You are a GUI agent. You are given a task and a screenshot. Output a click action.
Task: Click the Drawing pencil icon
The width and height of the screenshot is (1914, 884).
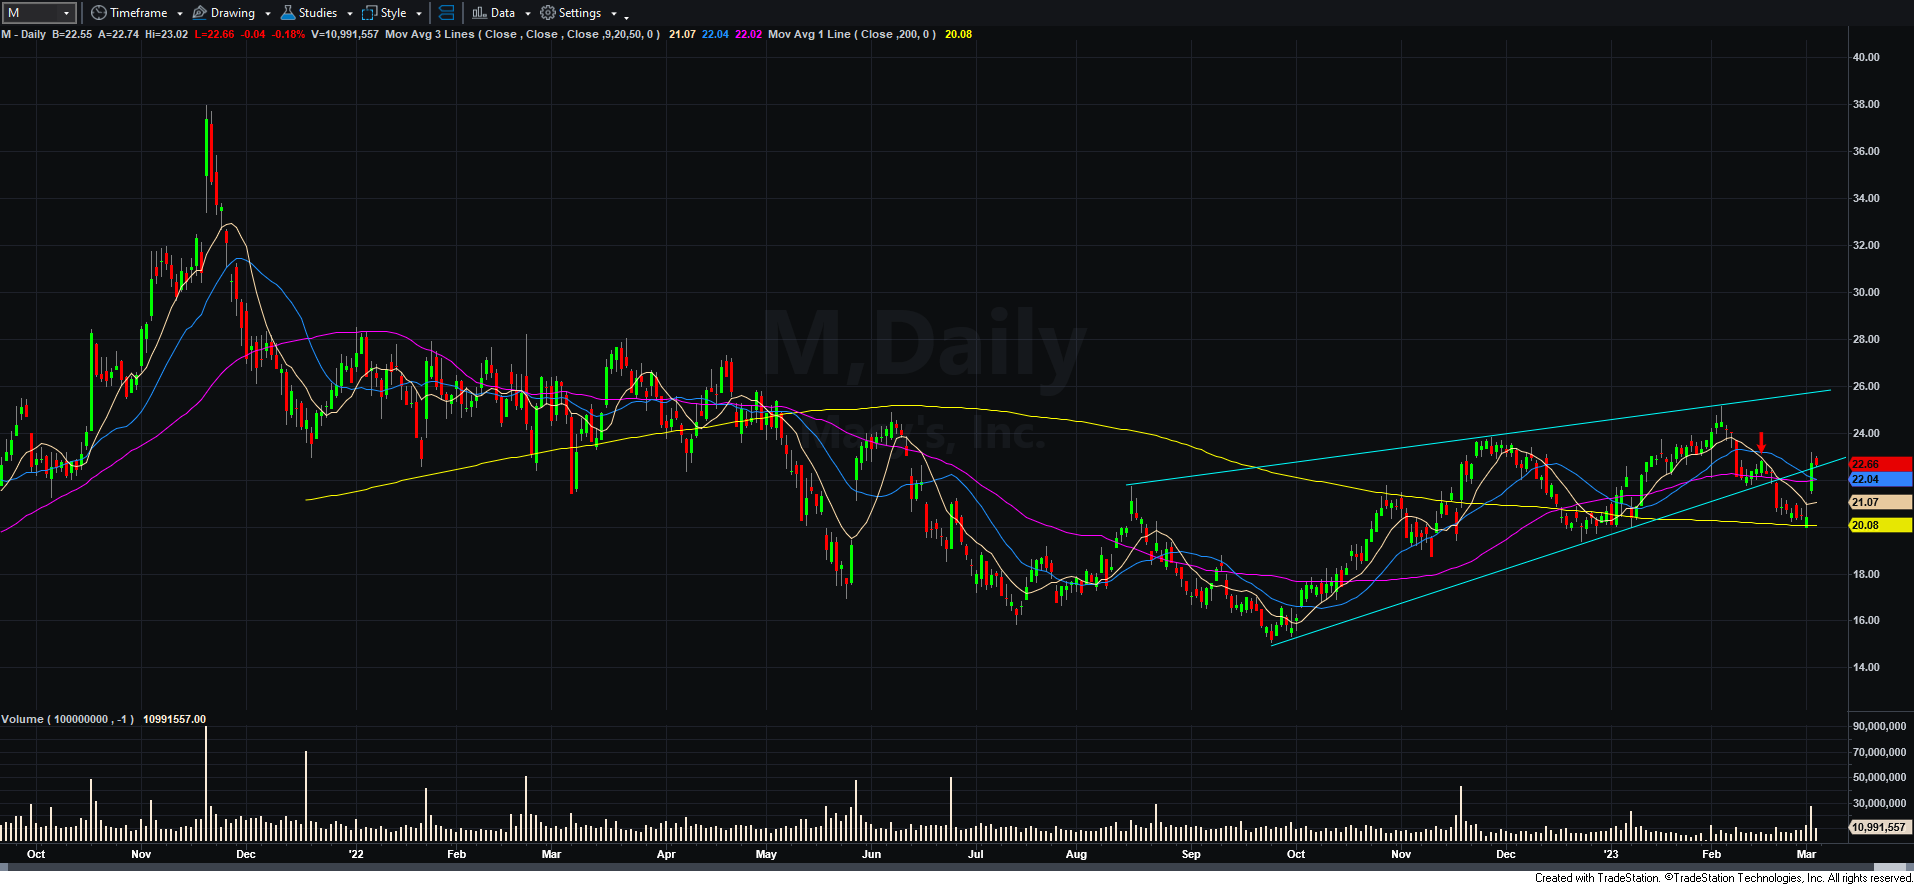(199, 13)
